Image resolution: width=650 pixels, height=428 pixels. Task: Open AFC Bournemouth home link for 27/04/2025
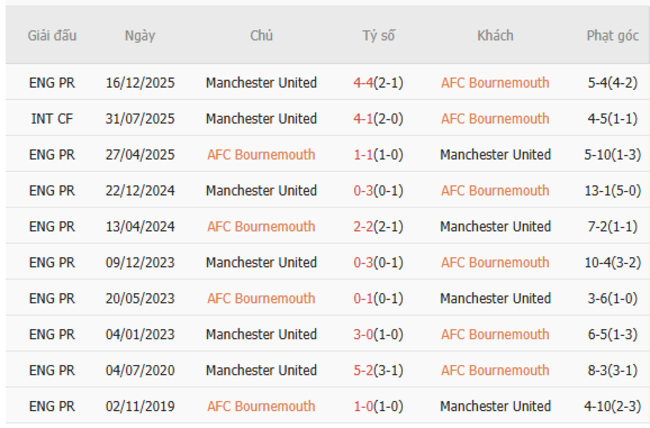tap(261, 155)
